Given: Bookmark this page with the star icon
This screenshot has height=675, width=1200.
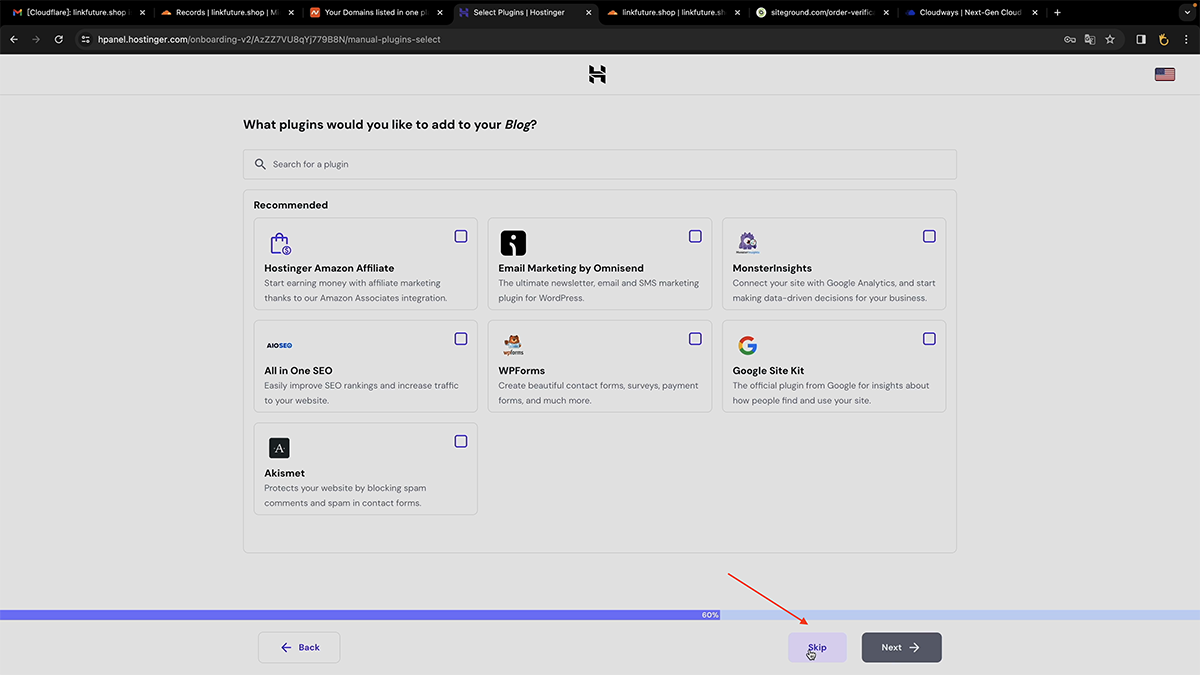Looking at the screenshot, I should 1110,39.
